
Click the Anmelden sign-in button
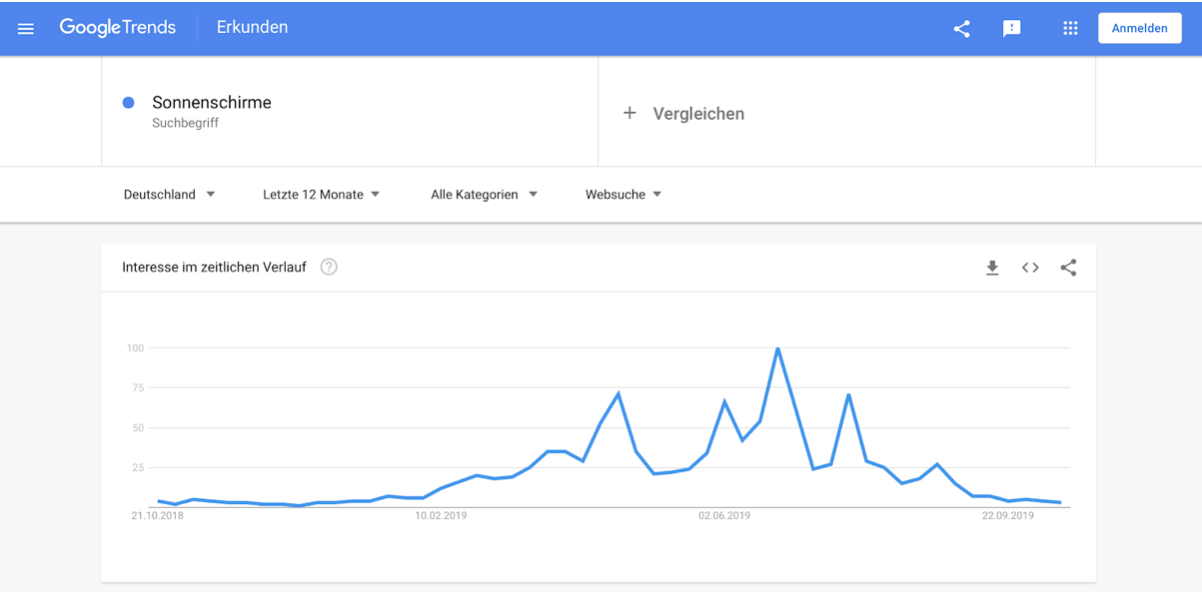coord(1140,28)
